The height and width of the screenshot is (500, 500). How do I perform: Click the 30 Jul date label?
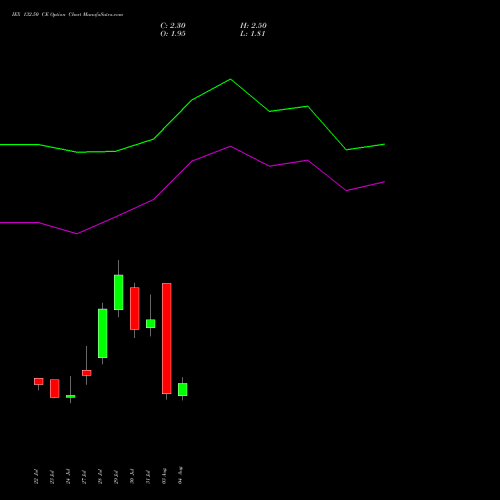tap(132, 477)
